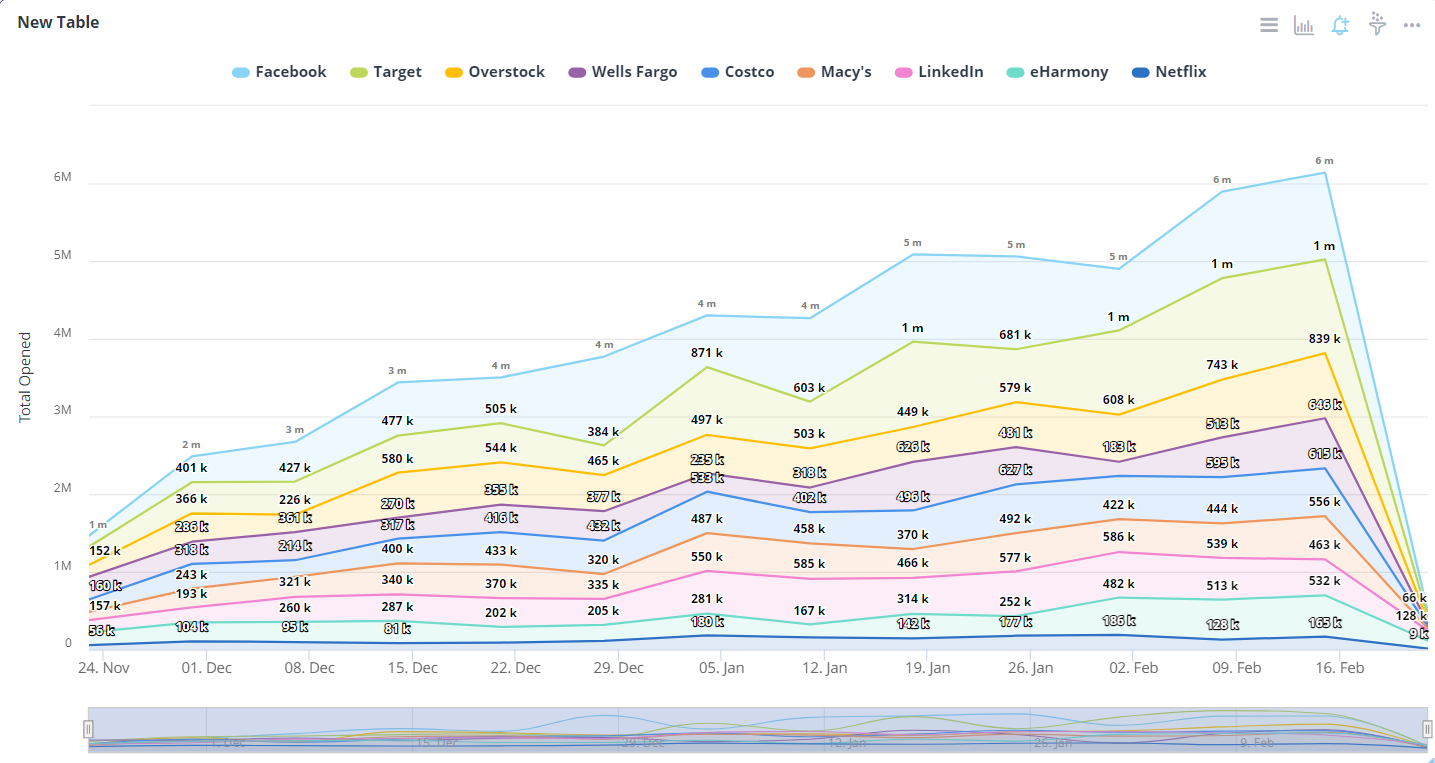Open the filter funnel icon
This screenshot has width=1435, height=763.
(1377, 24)
